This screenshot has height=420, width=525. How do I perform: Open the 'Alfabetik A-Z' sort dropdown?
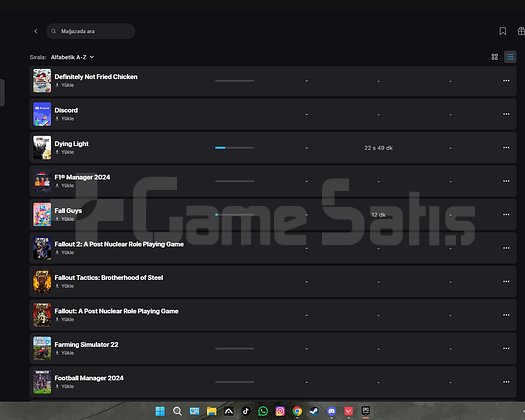[72, 57]
